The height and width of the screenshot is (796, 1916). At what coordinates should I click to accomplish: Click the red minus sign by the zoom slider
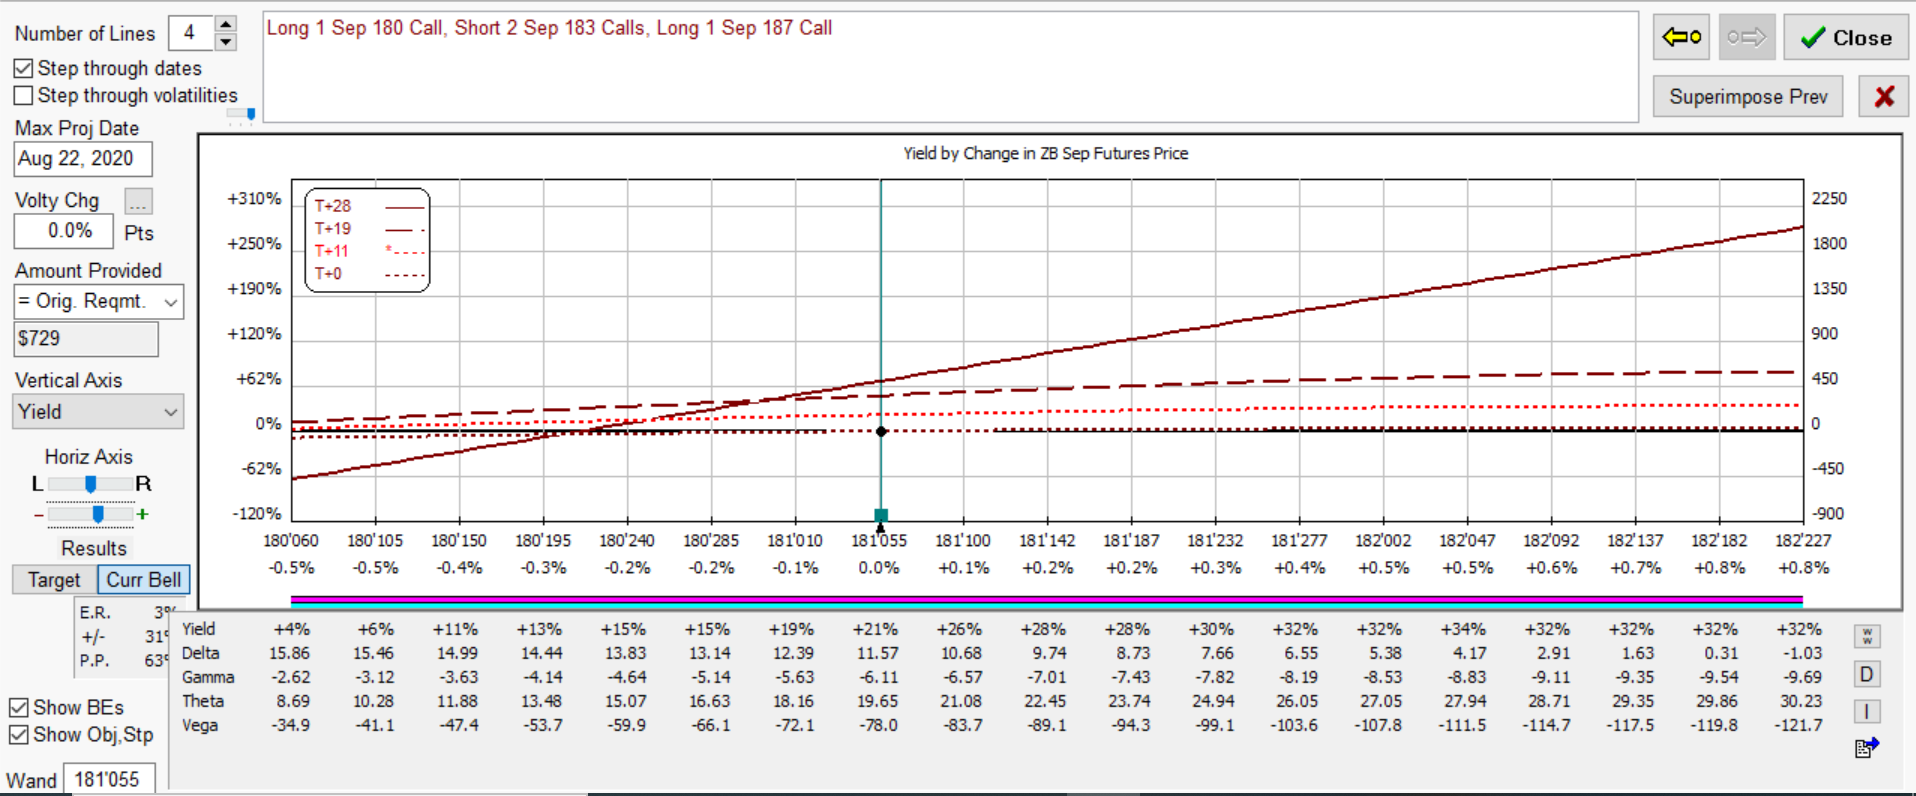[39, 514]
